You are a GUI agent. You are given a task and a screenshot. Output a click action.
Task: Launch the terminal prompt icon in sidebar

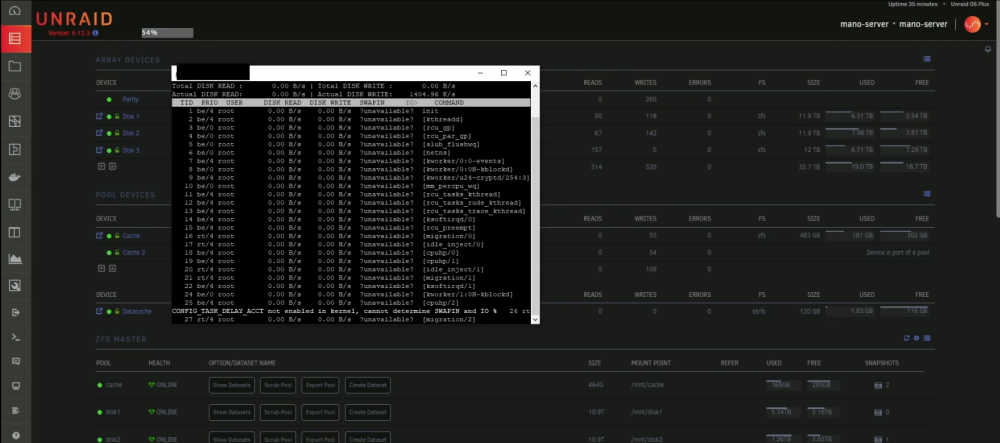pyautogui.click(x=15, y=337)
